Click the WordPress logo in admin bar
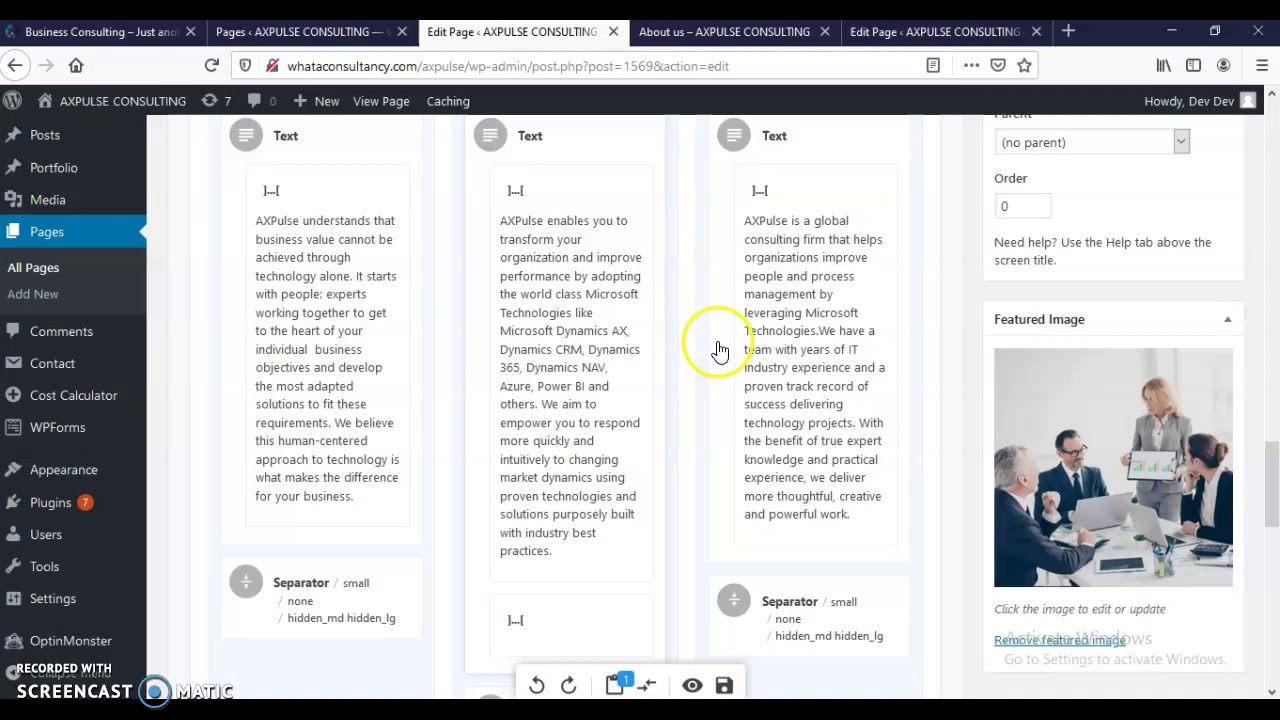Screen dimensions: 1280x720 click(12, 101)
